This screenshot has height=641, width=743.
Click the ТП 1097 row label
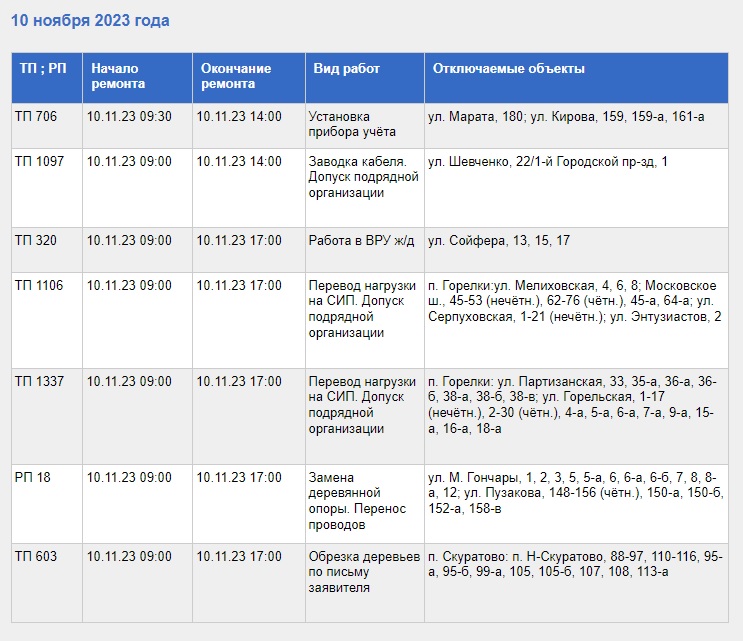40,162
